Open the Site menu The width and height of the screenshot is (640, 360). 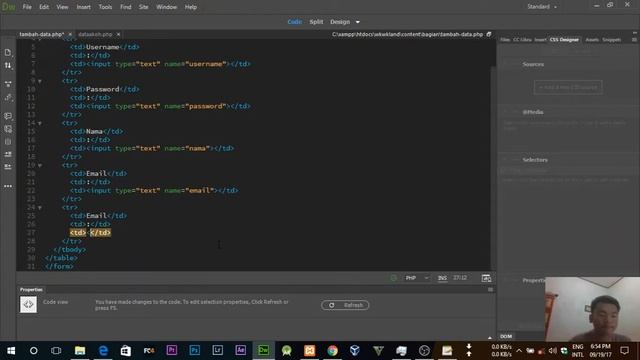[x=144, y=7]
